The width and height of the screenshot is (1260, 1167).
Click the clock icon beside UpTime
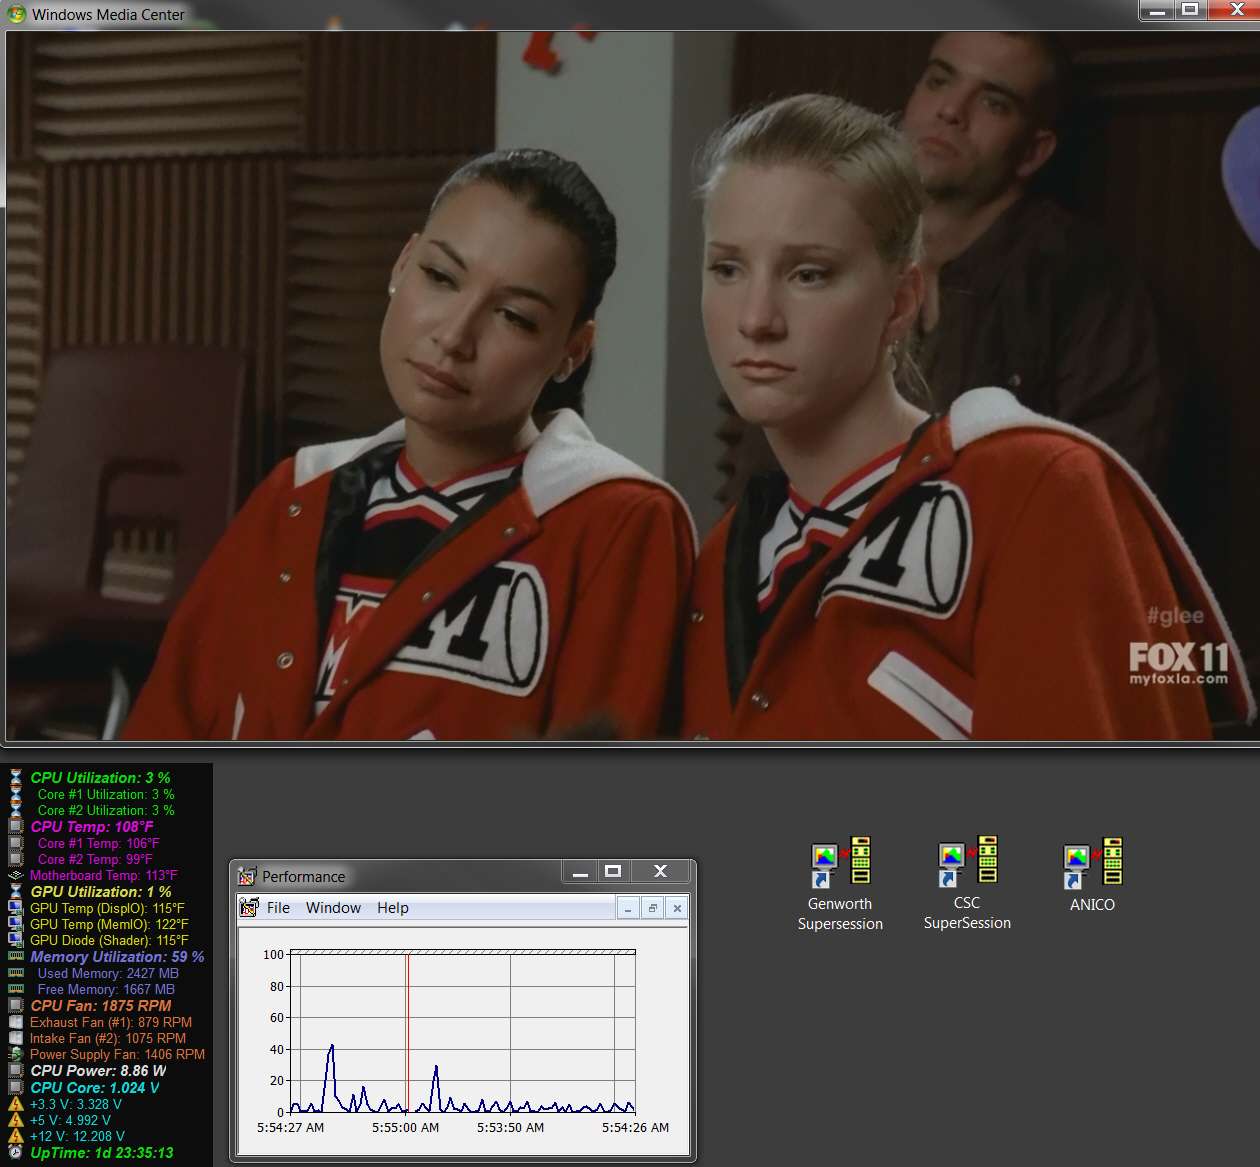click(15, 1152)
